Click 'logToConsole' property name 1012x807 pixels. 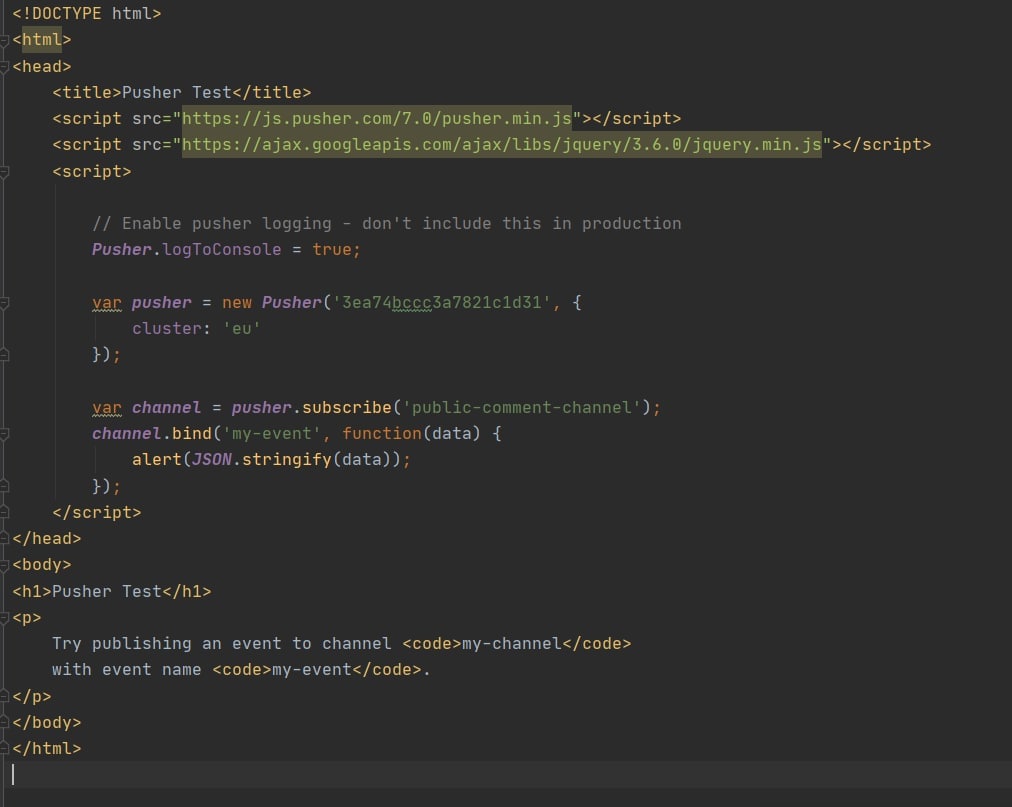pyautogui.click(x=221, y=250)
